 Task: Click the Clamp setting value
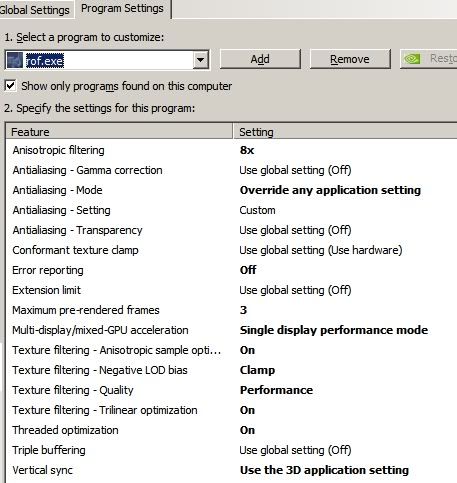pyautogui.click(x=257, y=370)
